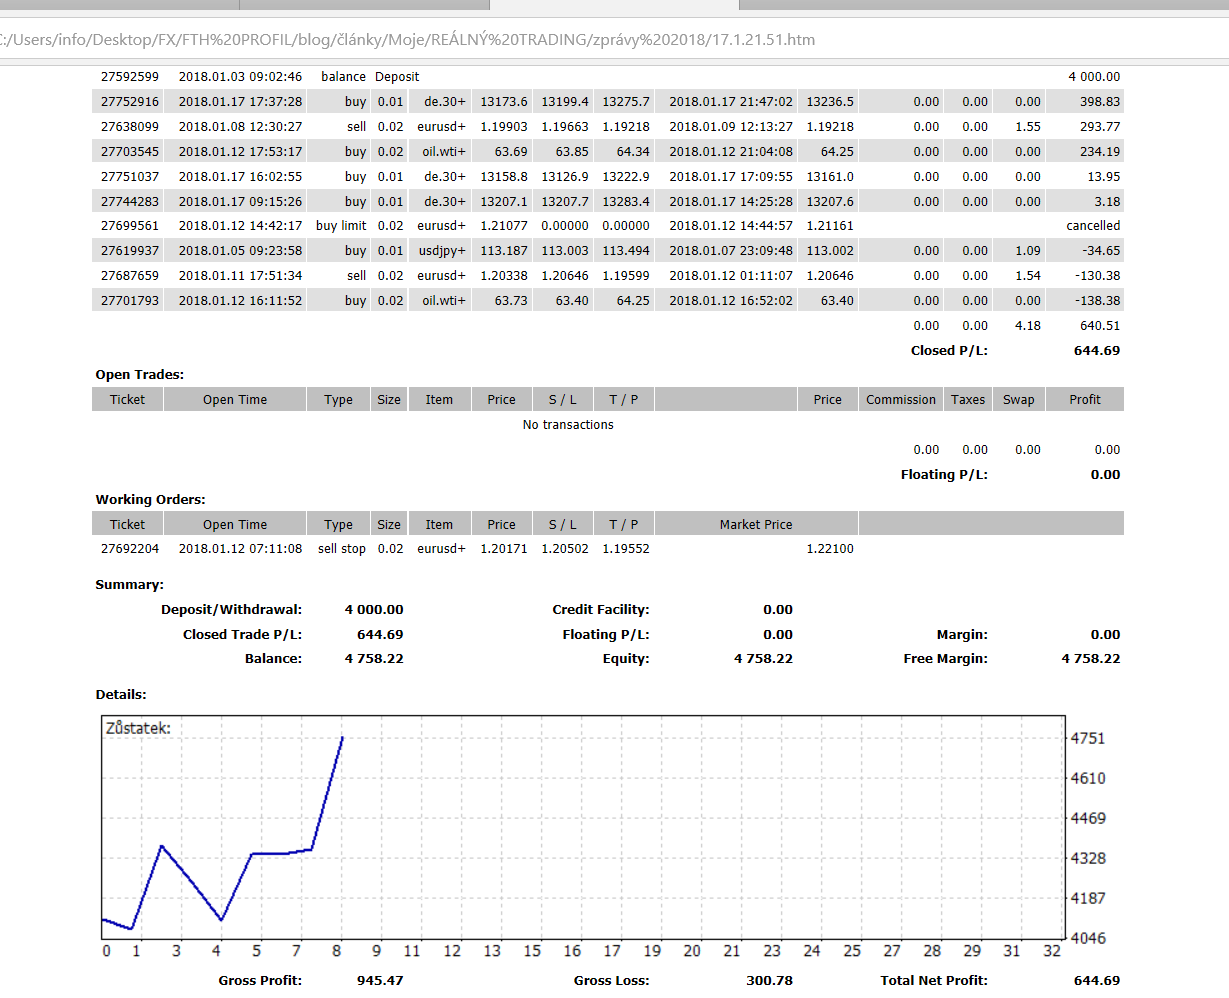Viewport: 1229px width, 998px height.
Task: Select ticket number 27699561
Action: [130, 226]
